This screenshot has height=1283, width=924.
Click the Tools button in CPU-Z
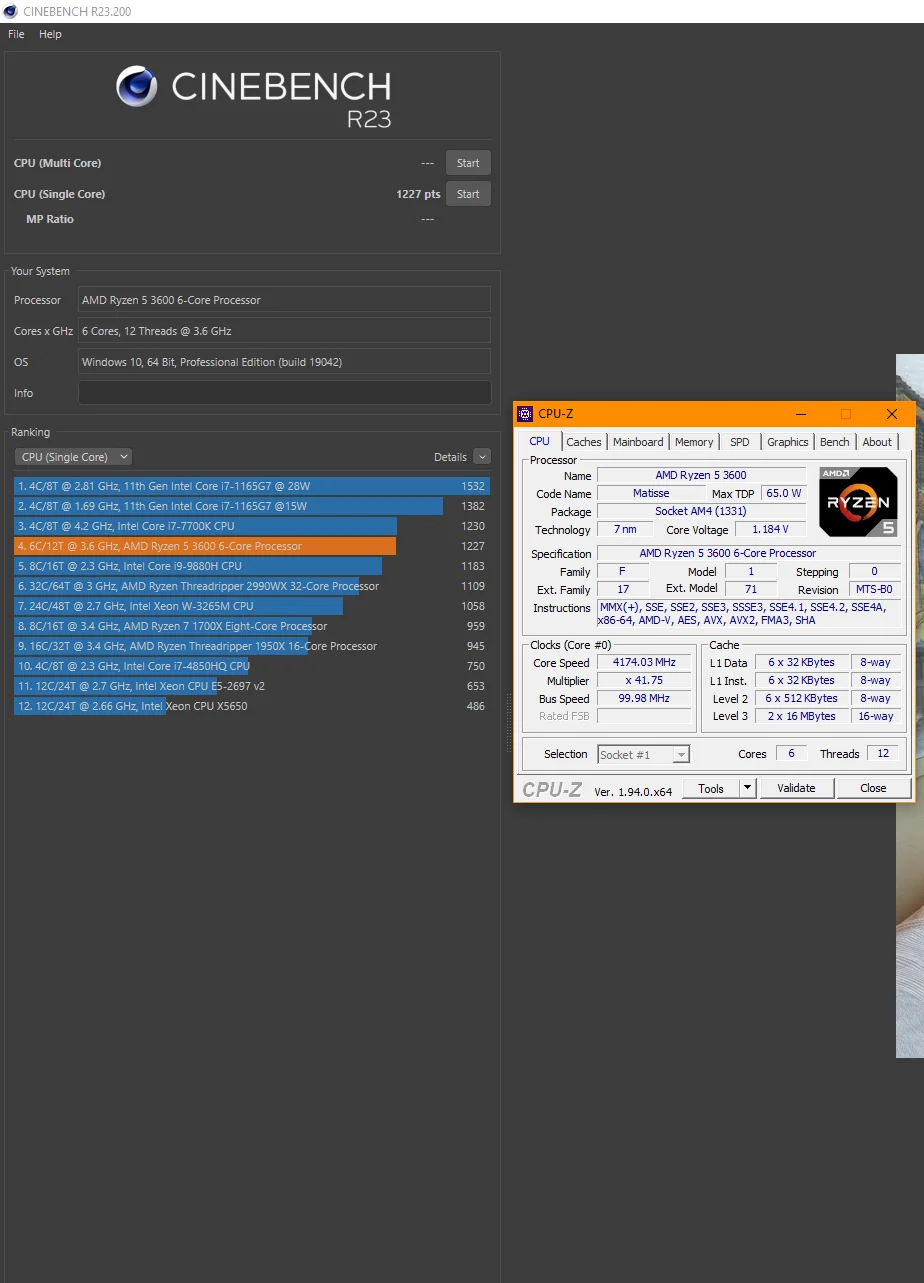711,788
